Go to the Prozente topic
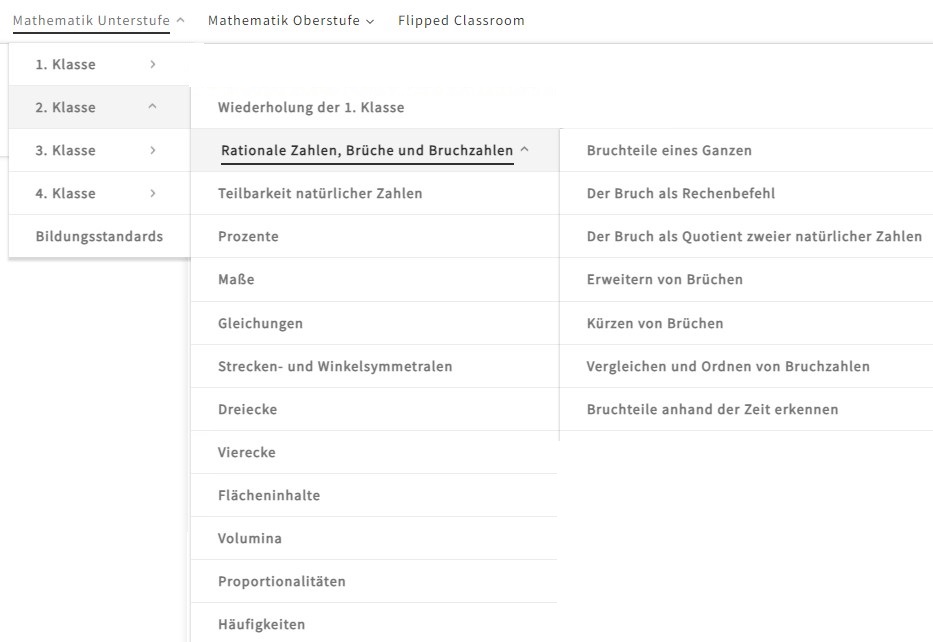The height and width of the screenshot is (642, 933). pyautogui.click(x=248, y=237)
